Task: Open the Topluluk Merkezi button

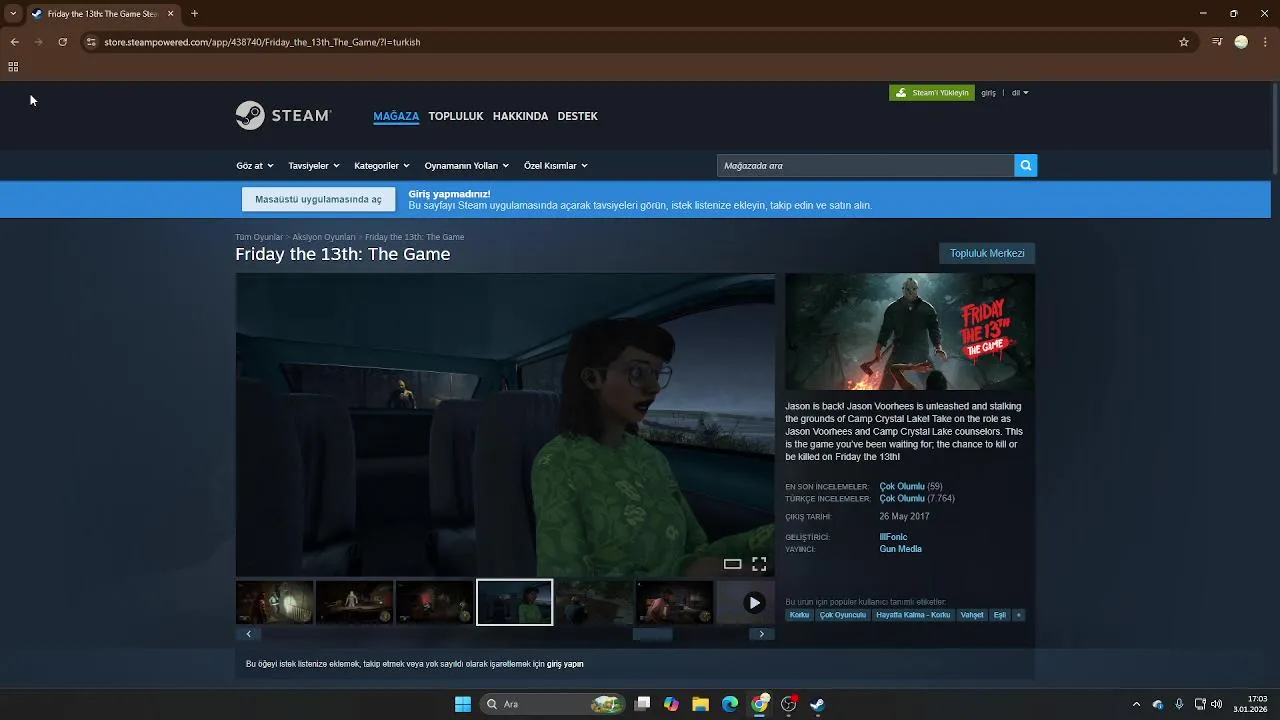Action: coord(987,253)
